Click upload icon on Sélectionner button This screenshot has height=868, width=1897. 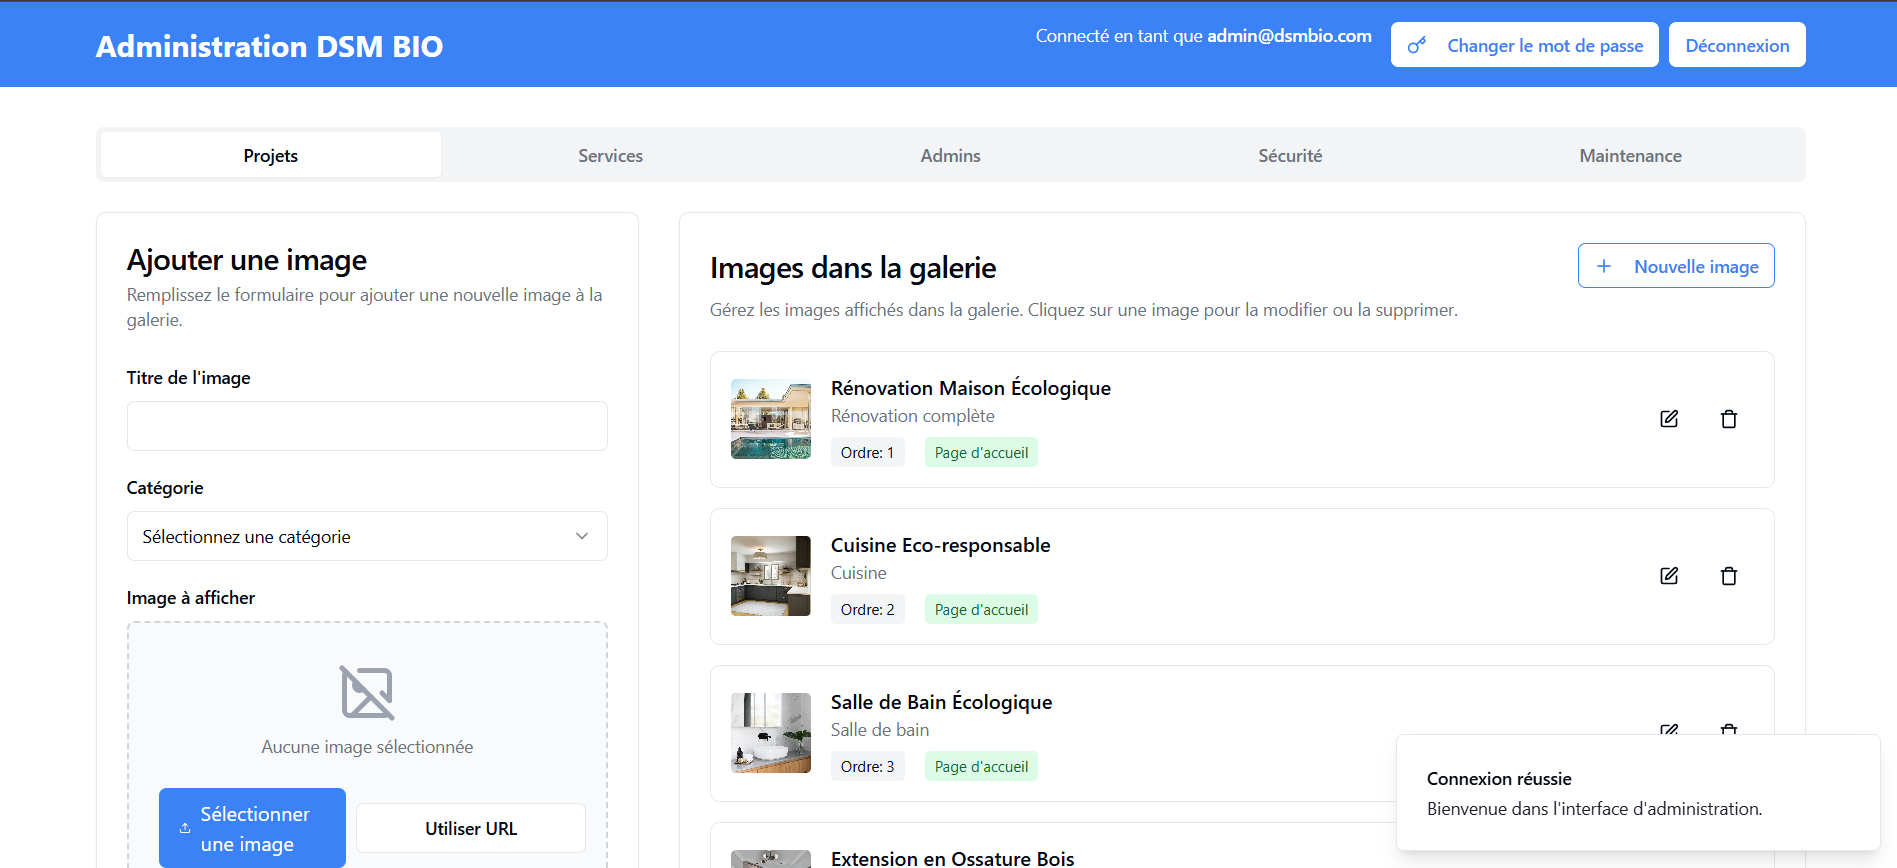point(185,829)
